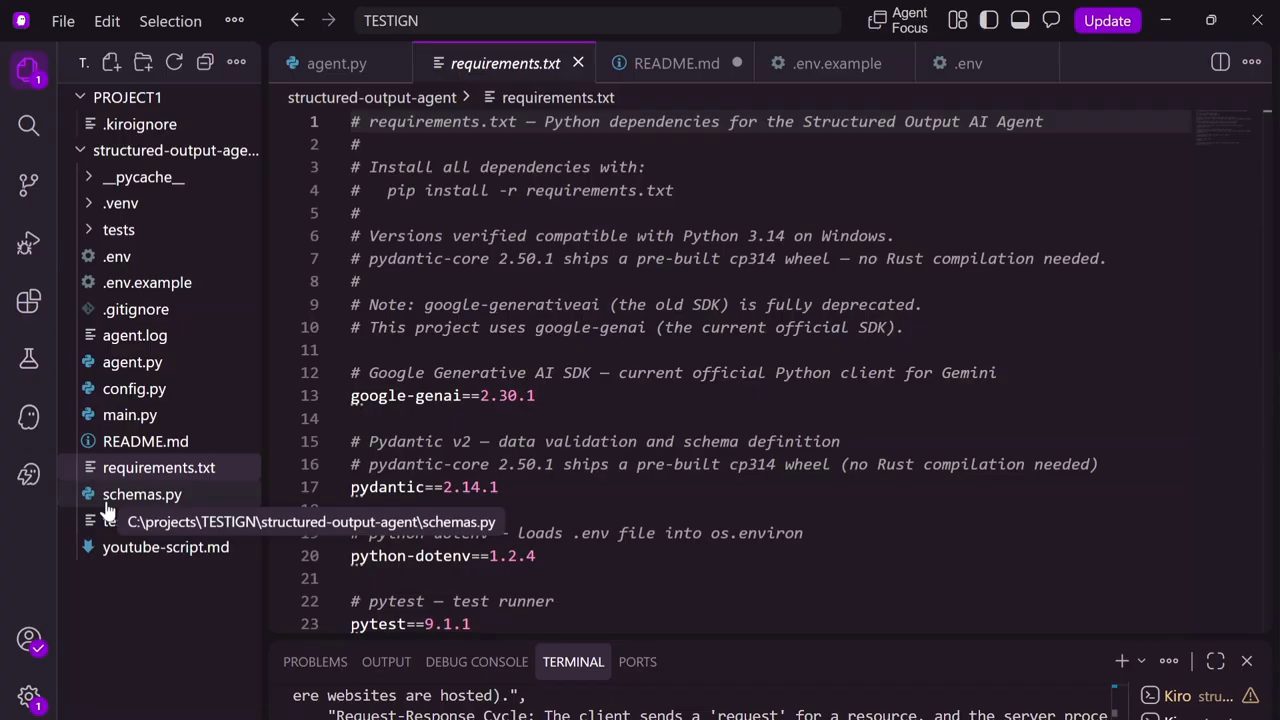Viewport: 1280px width, 720px height.
Task: Open the Search view in activity bar
Action: coord(28,125)
